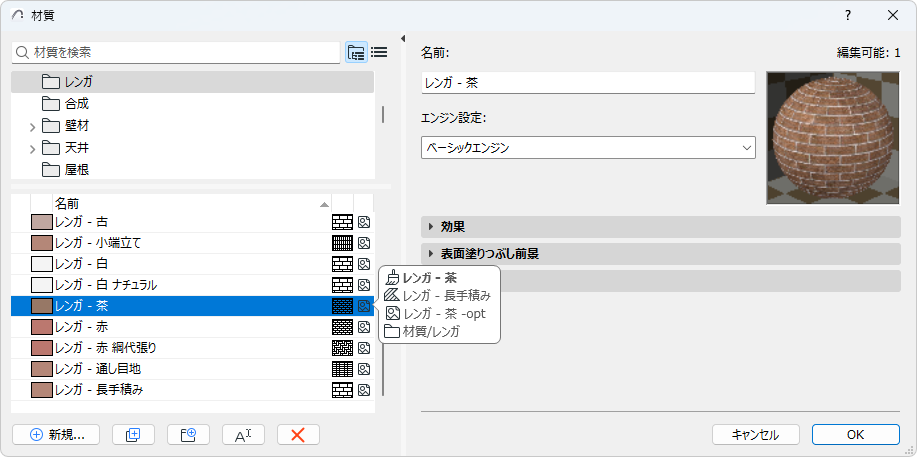Switch to folder tree view
The width and height of the screenshot is (917, 457).
coord(356,53)
